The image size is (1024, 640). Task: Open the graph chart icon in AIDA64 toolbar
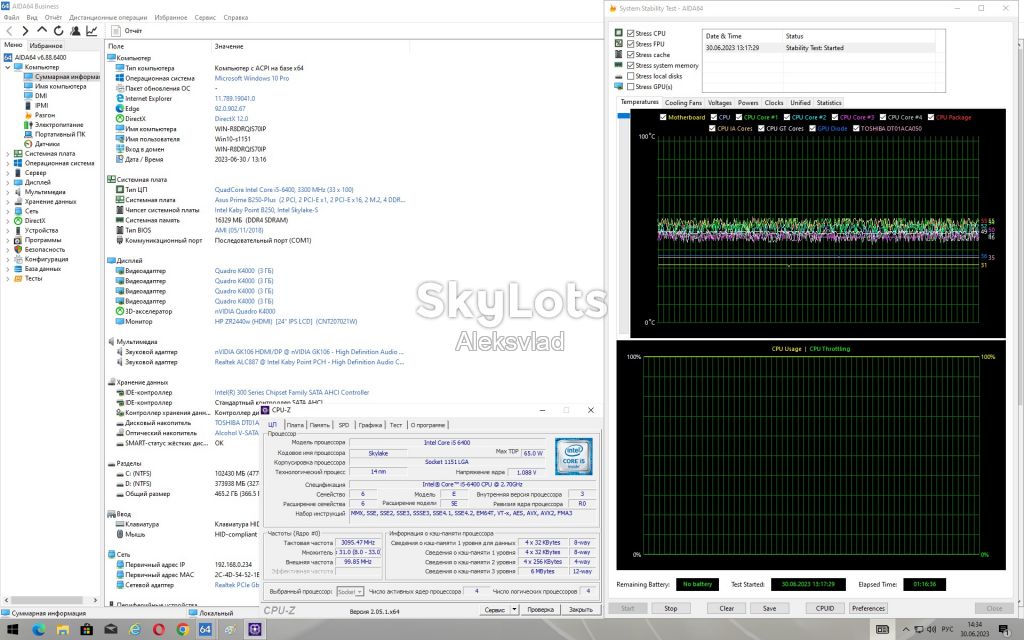pyautogui.click(x=91, y=31)
